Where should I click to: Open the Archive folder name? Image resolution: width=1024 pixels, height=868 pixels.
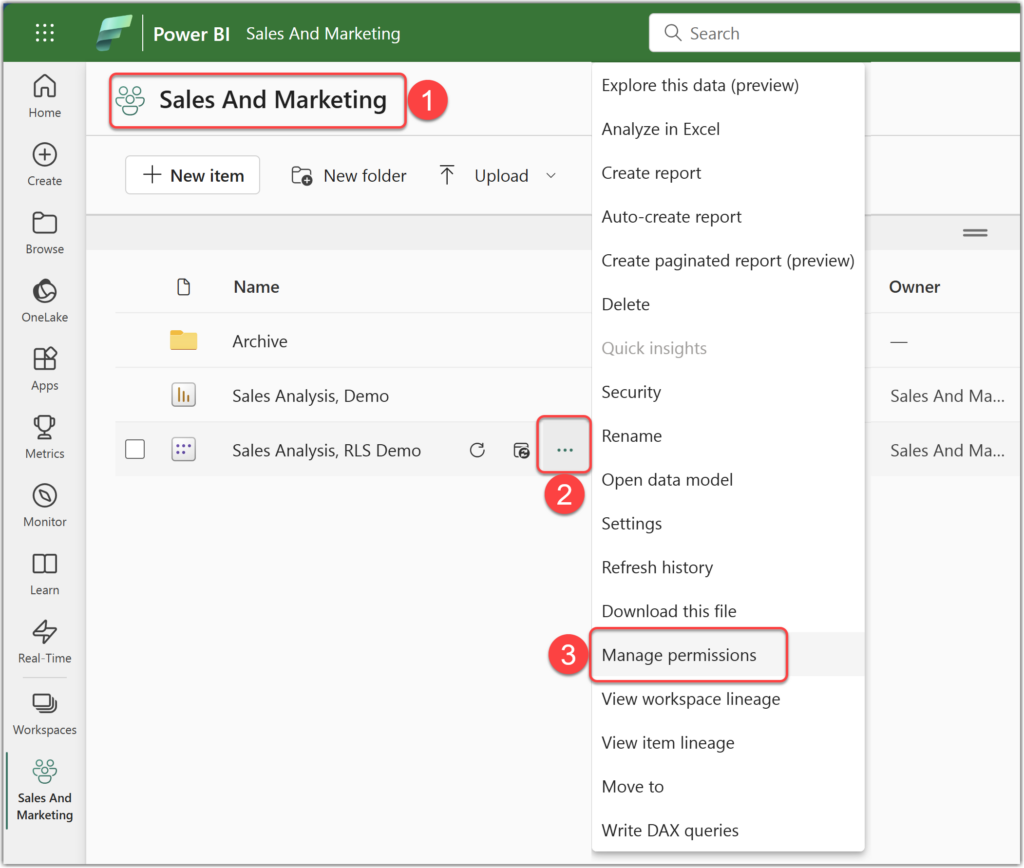tap(260, 341)
